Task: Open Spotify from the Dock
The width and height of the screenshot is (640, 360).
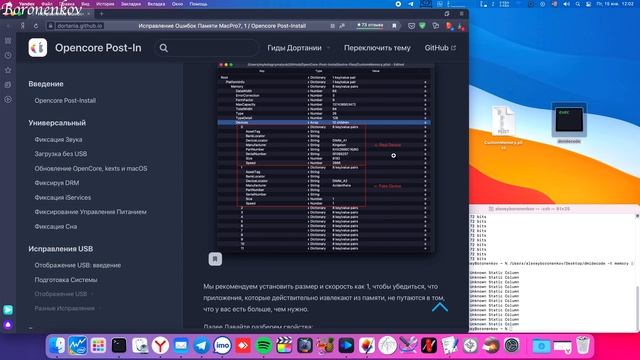Action: point(264,346)
